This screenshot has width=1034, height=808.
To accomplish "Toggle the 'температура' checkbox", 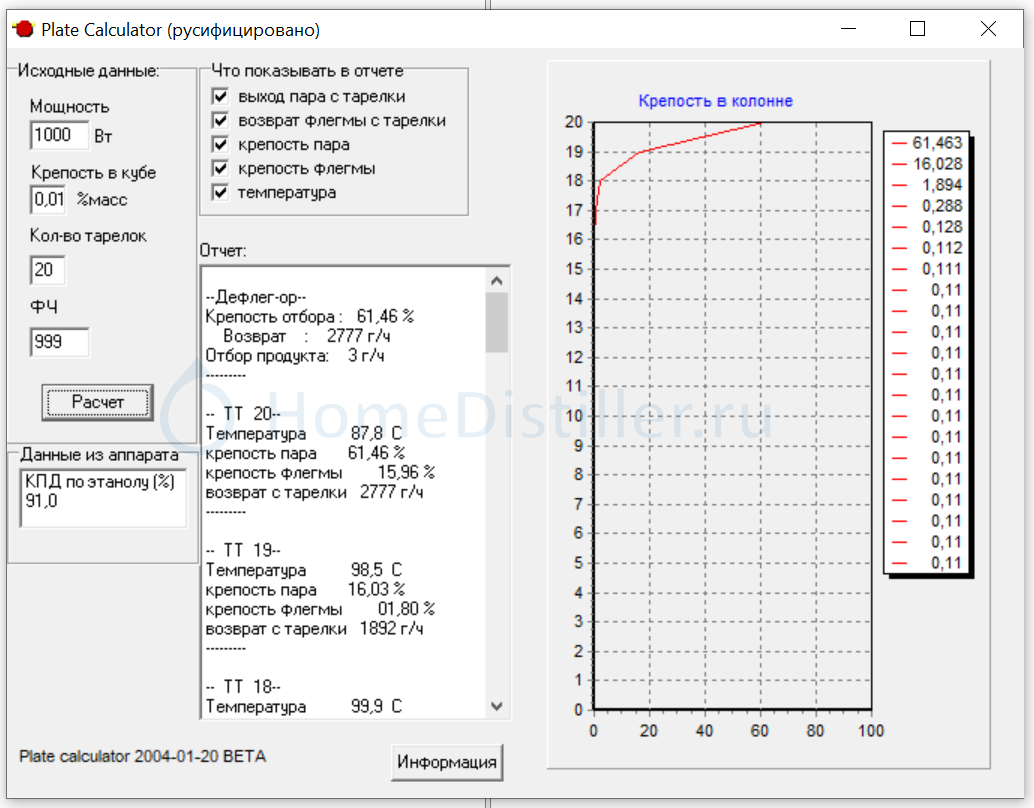I will coord(221,193).
